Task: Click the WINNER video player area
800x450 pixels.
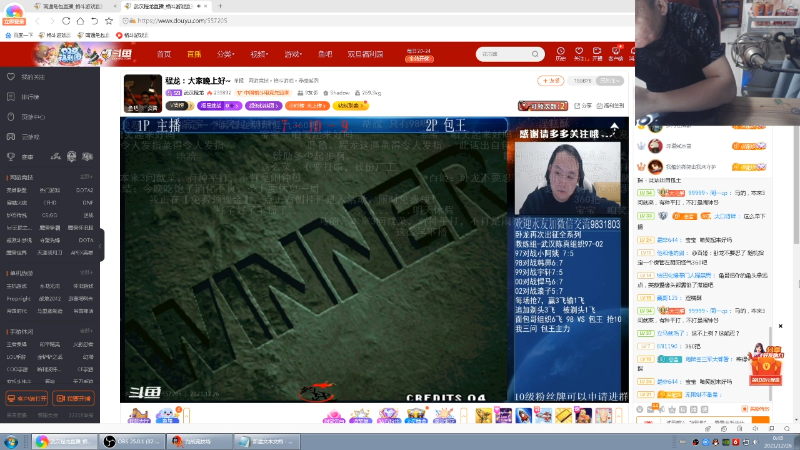Action: coord(314,260)
